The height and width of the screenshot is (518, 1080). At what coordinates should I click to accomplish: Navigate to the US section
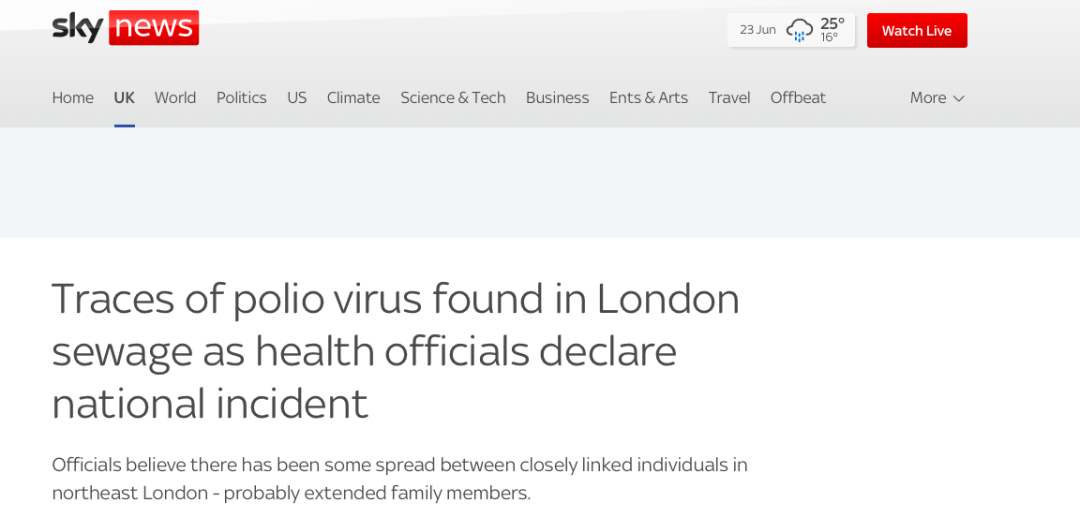coord(296,97)
